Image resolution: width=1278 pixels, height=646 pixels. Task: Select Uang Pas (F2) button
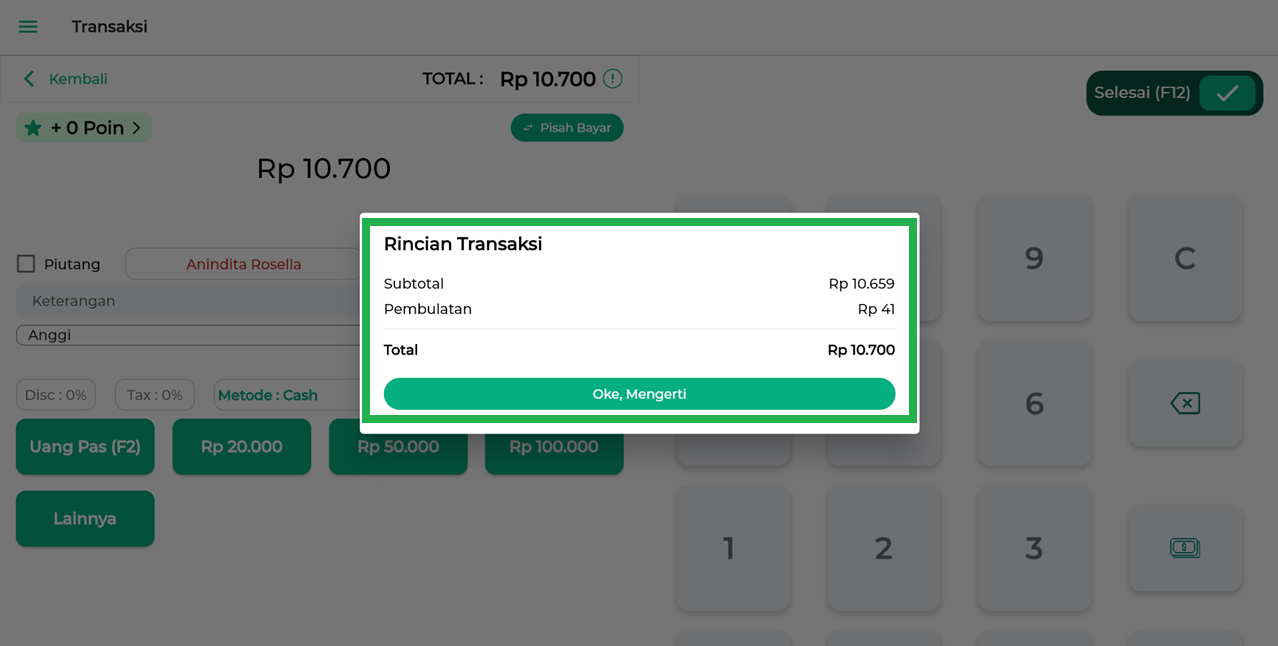tap(85, 447)
